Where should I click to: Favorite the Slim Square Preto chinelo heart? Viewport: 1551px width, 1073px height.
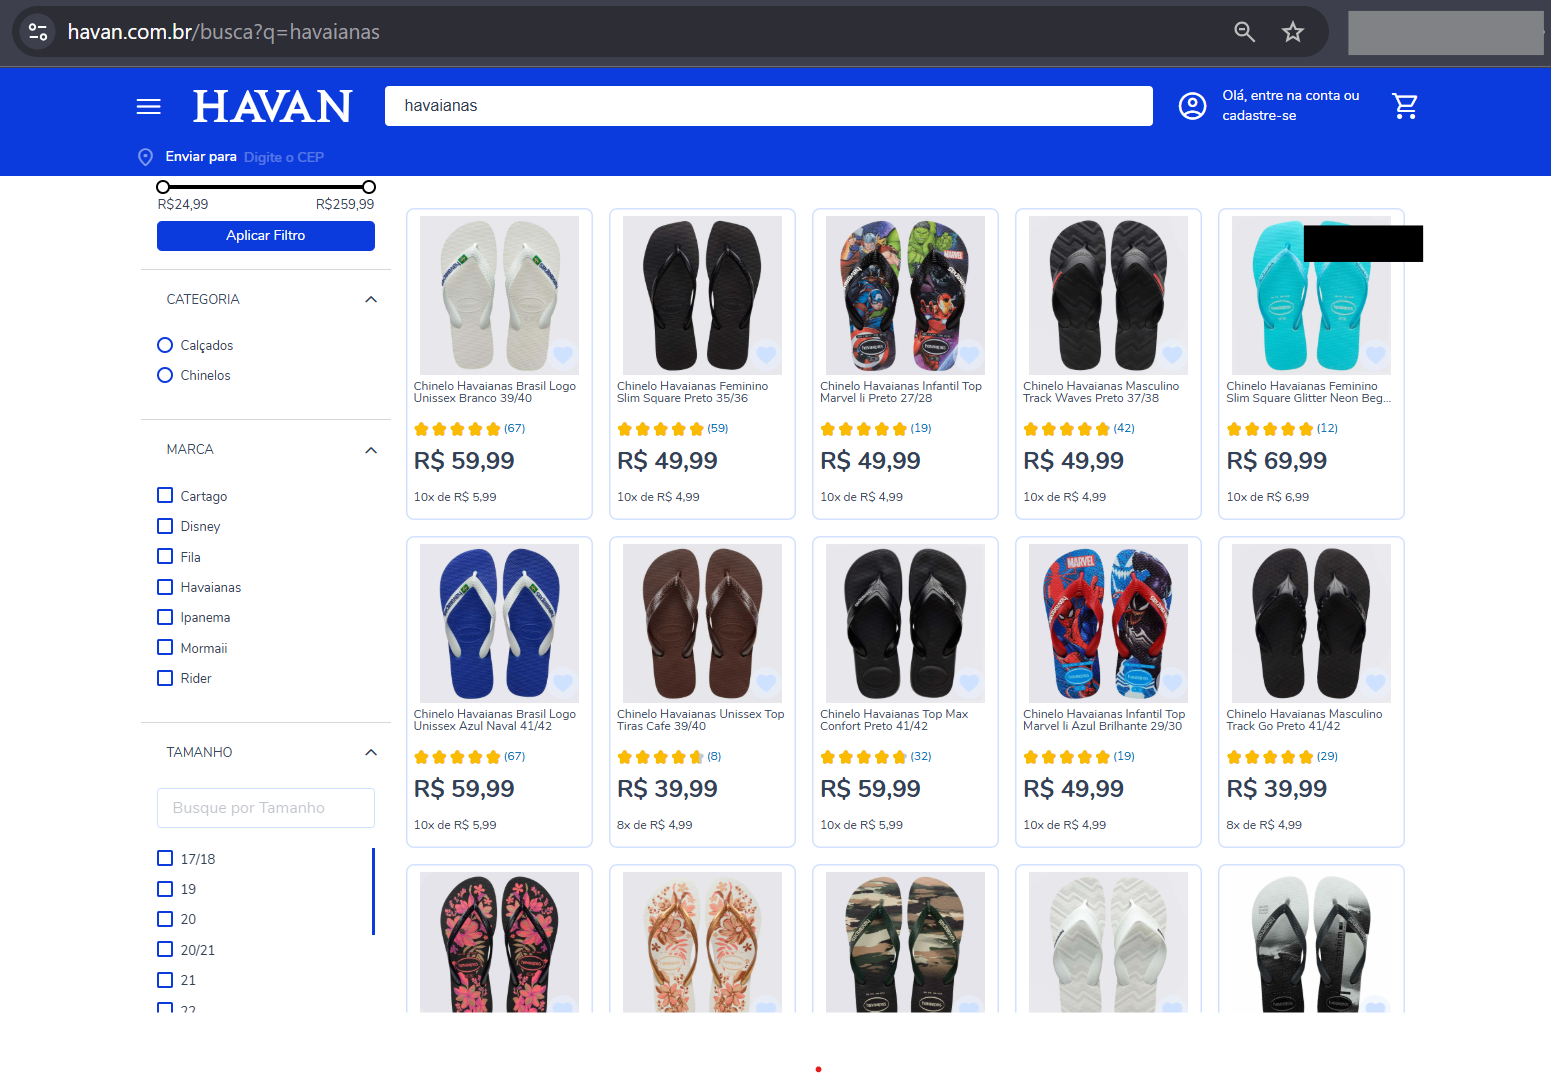coord(766,355)
